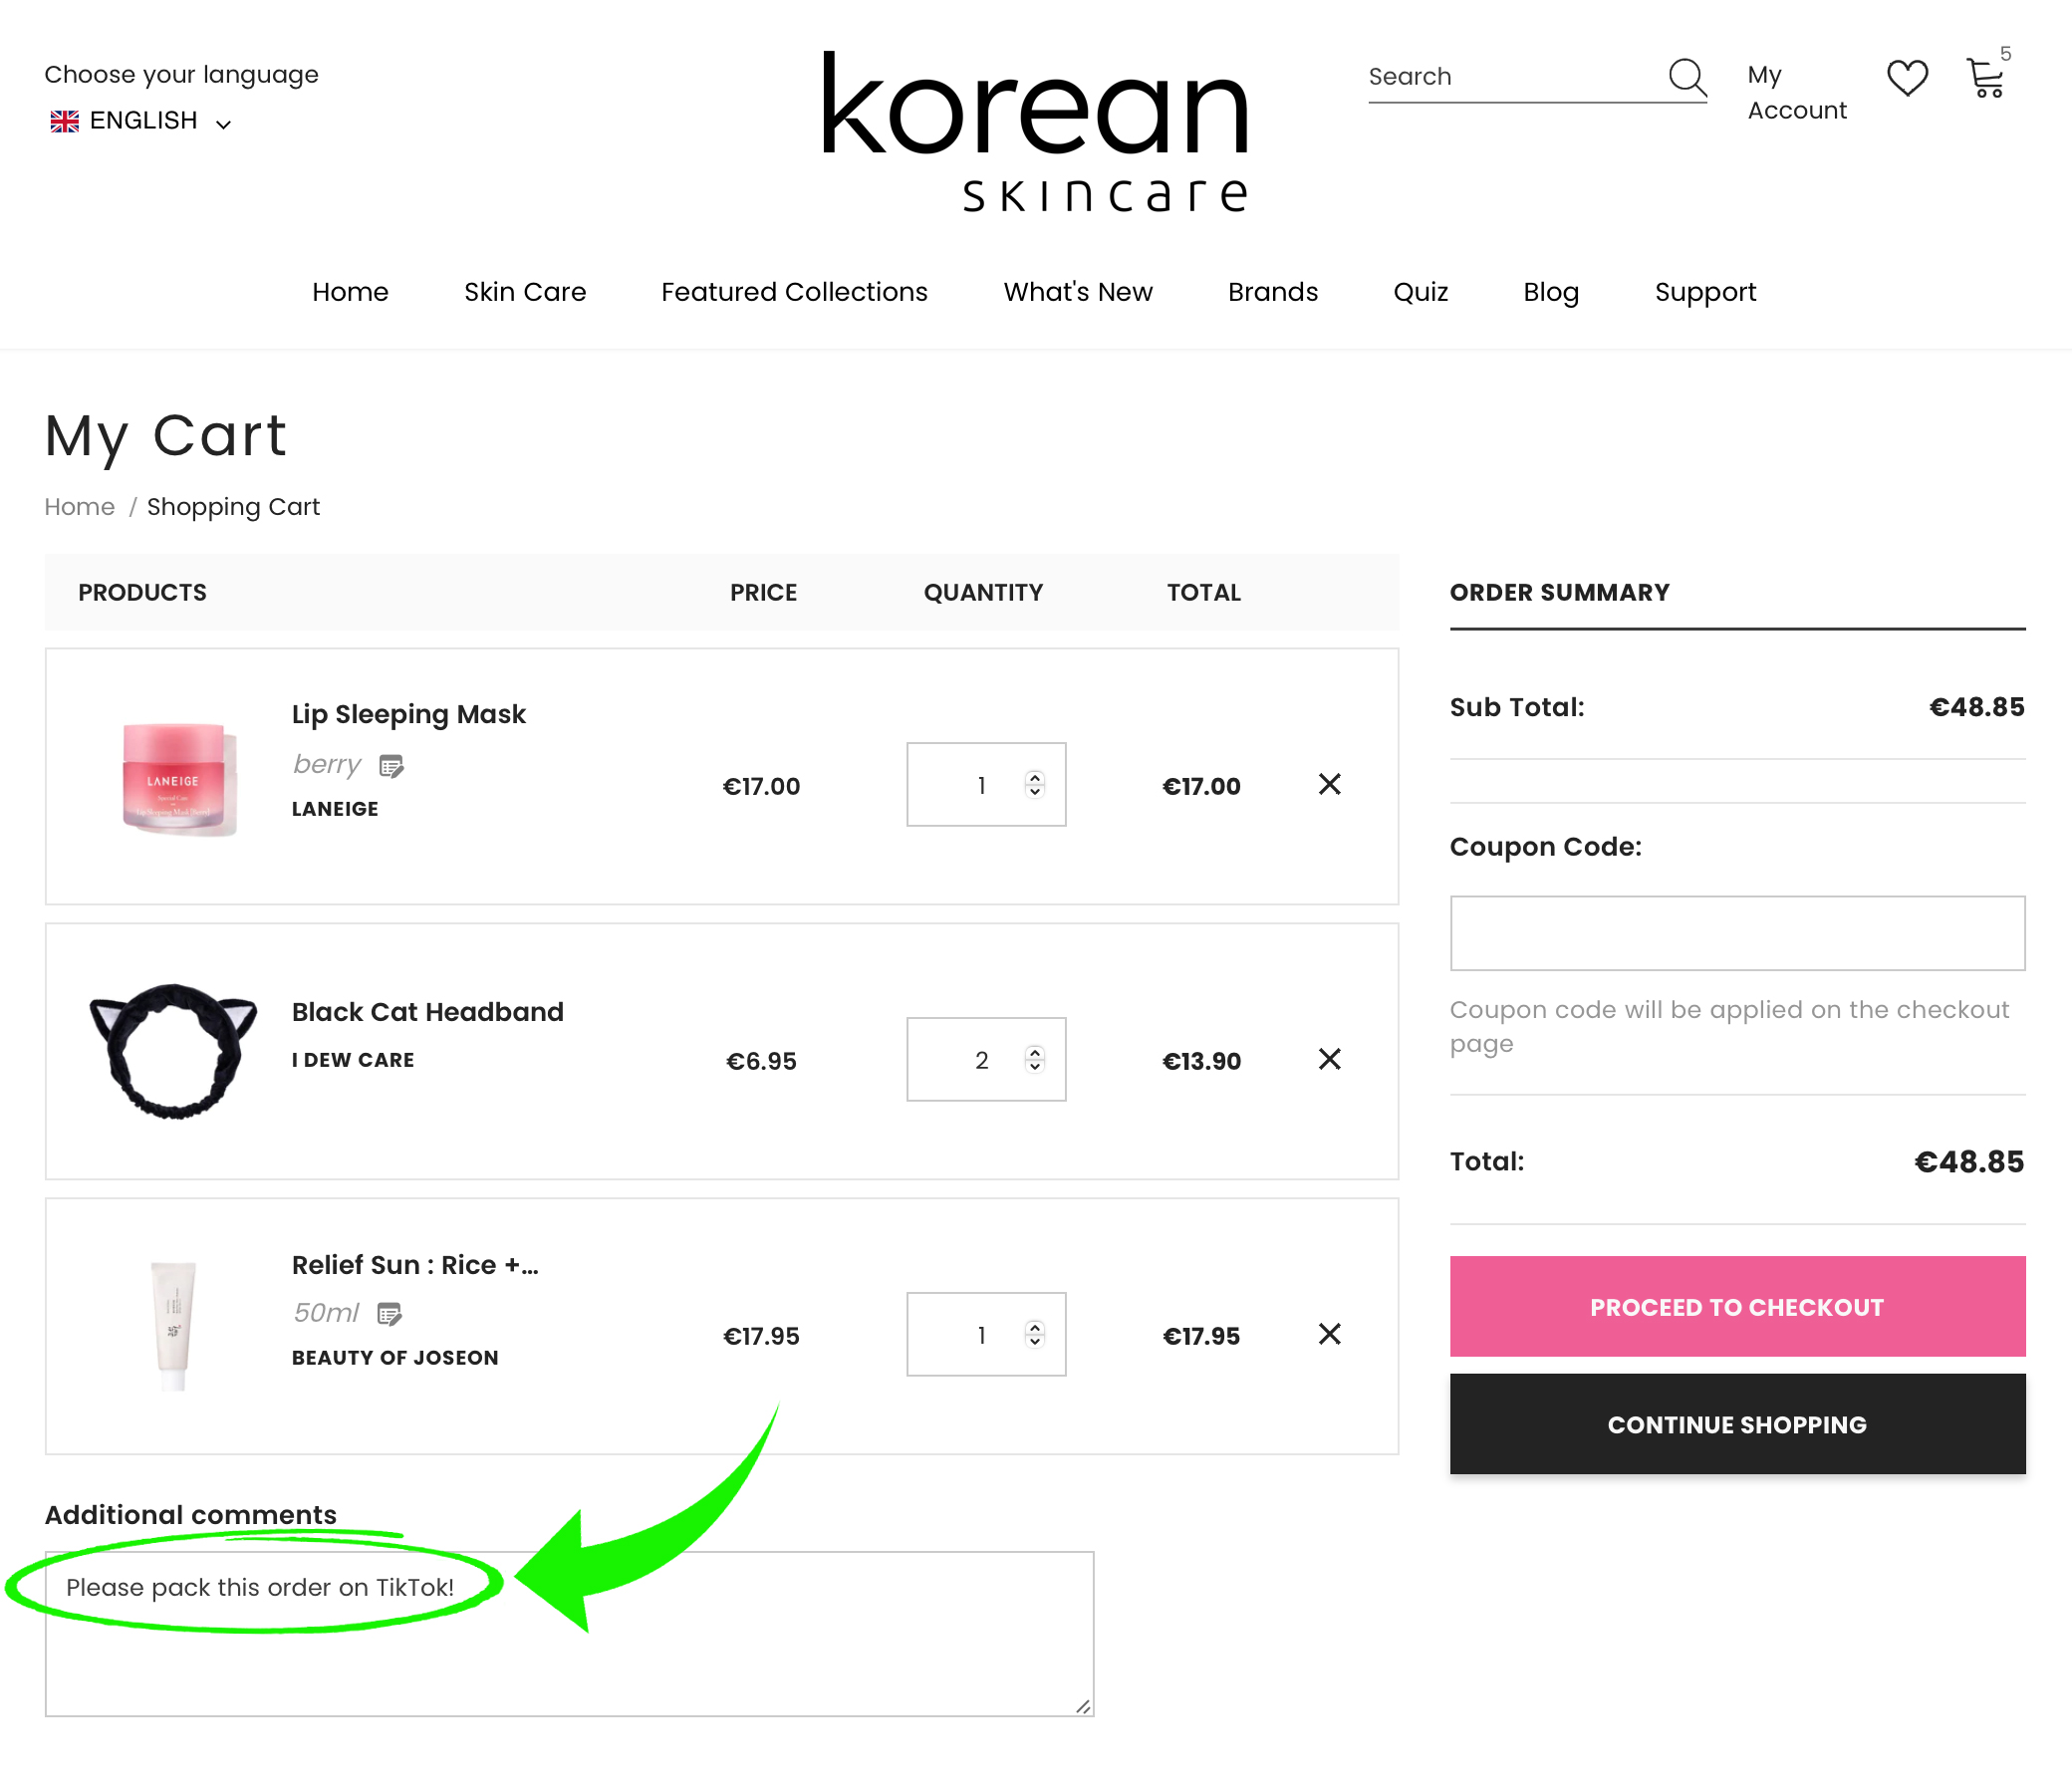Screen dimensions: 2072x1789
Task: Click the note icon beside berry
Action: coord(391,766)
